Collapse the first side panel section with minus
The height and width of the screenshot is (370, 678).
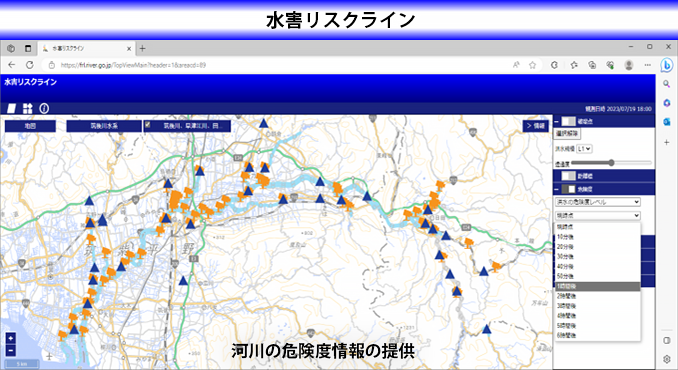coord(557,121)
